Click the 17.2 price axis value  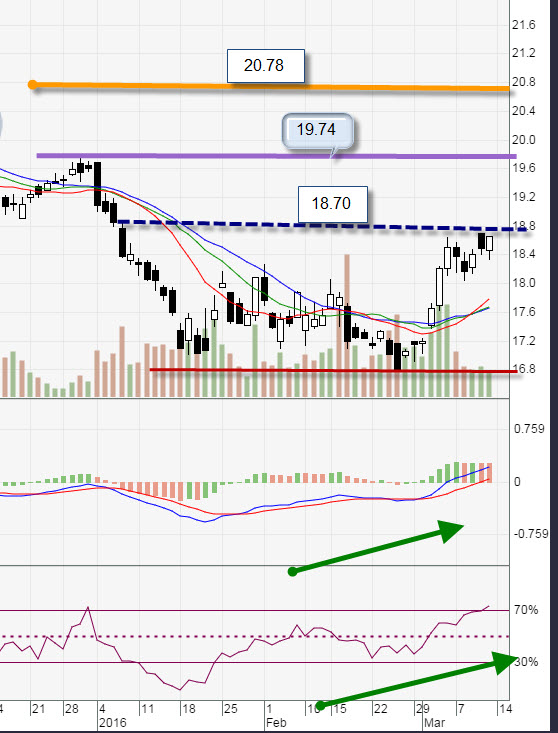coord(523,341)
